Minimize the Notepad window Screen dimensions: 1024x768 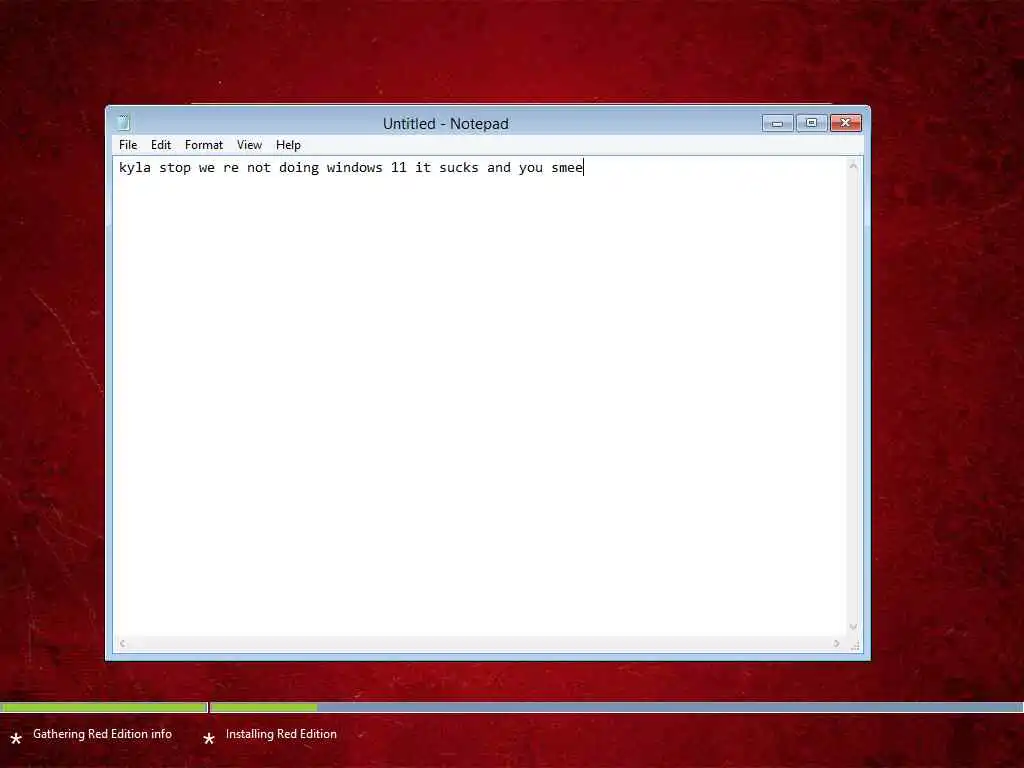tap(777, 123)
